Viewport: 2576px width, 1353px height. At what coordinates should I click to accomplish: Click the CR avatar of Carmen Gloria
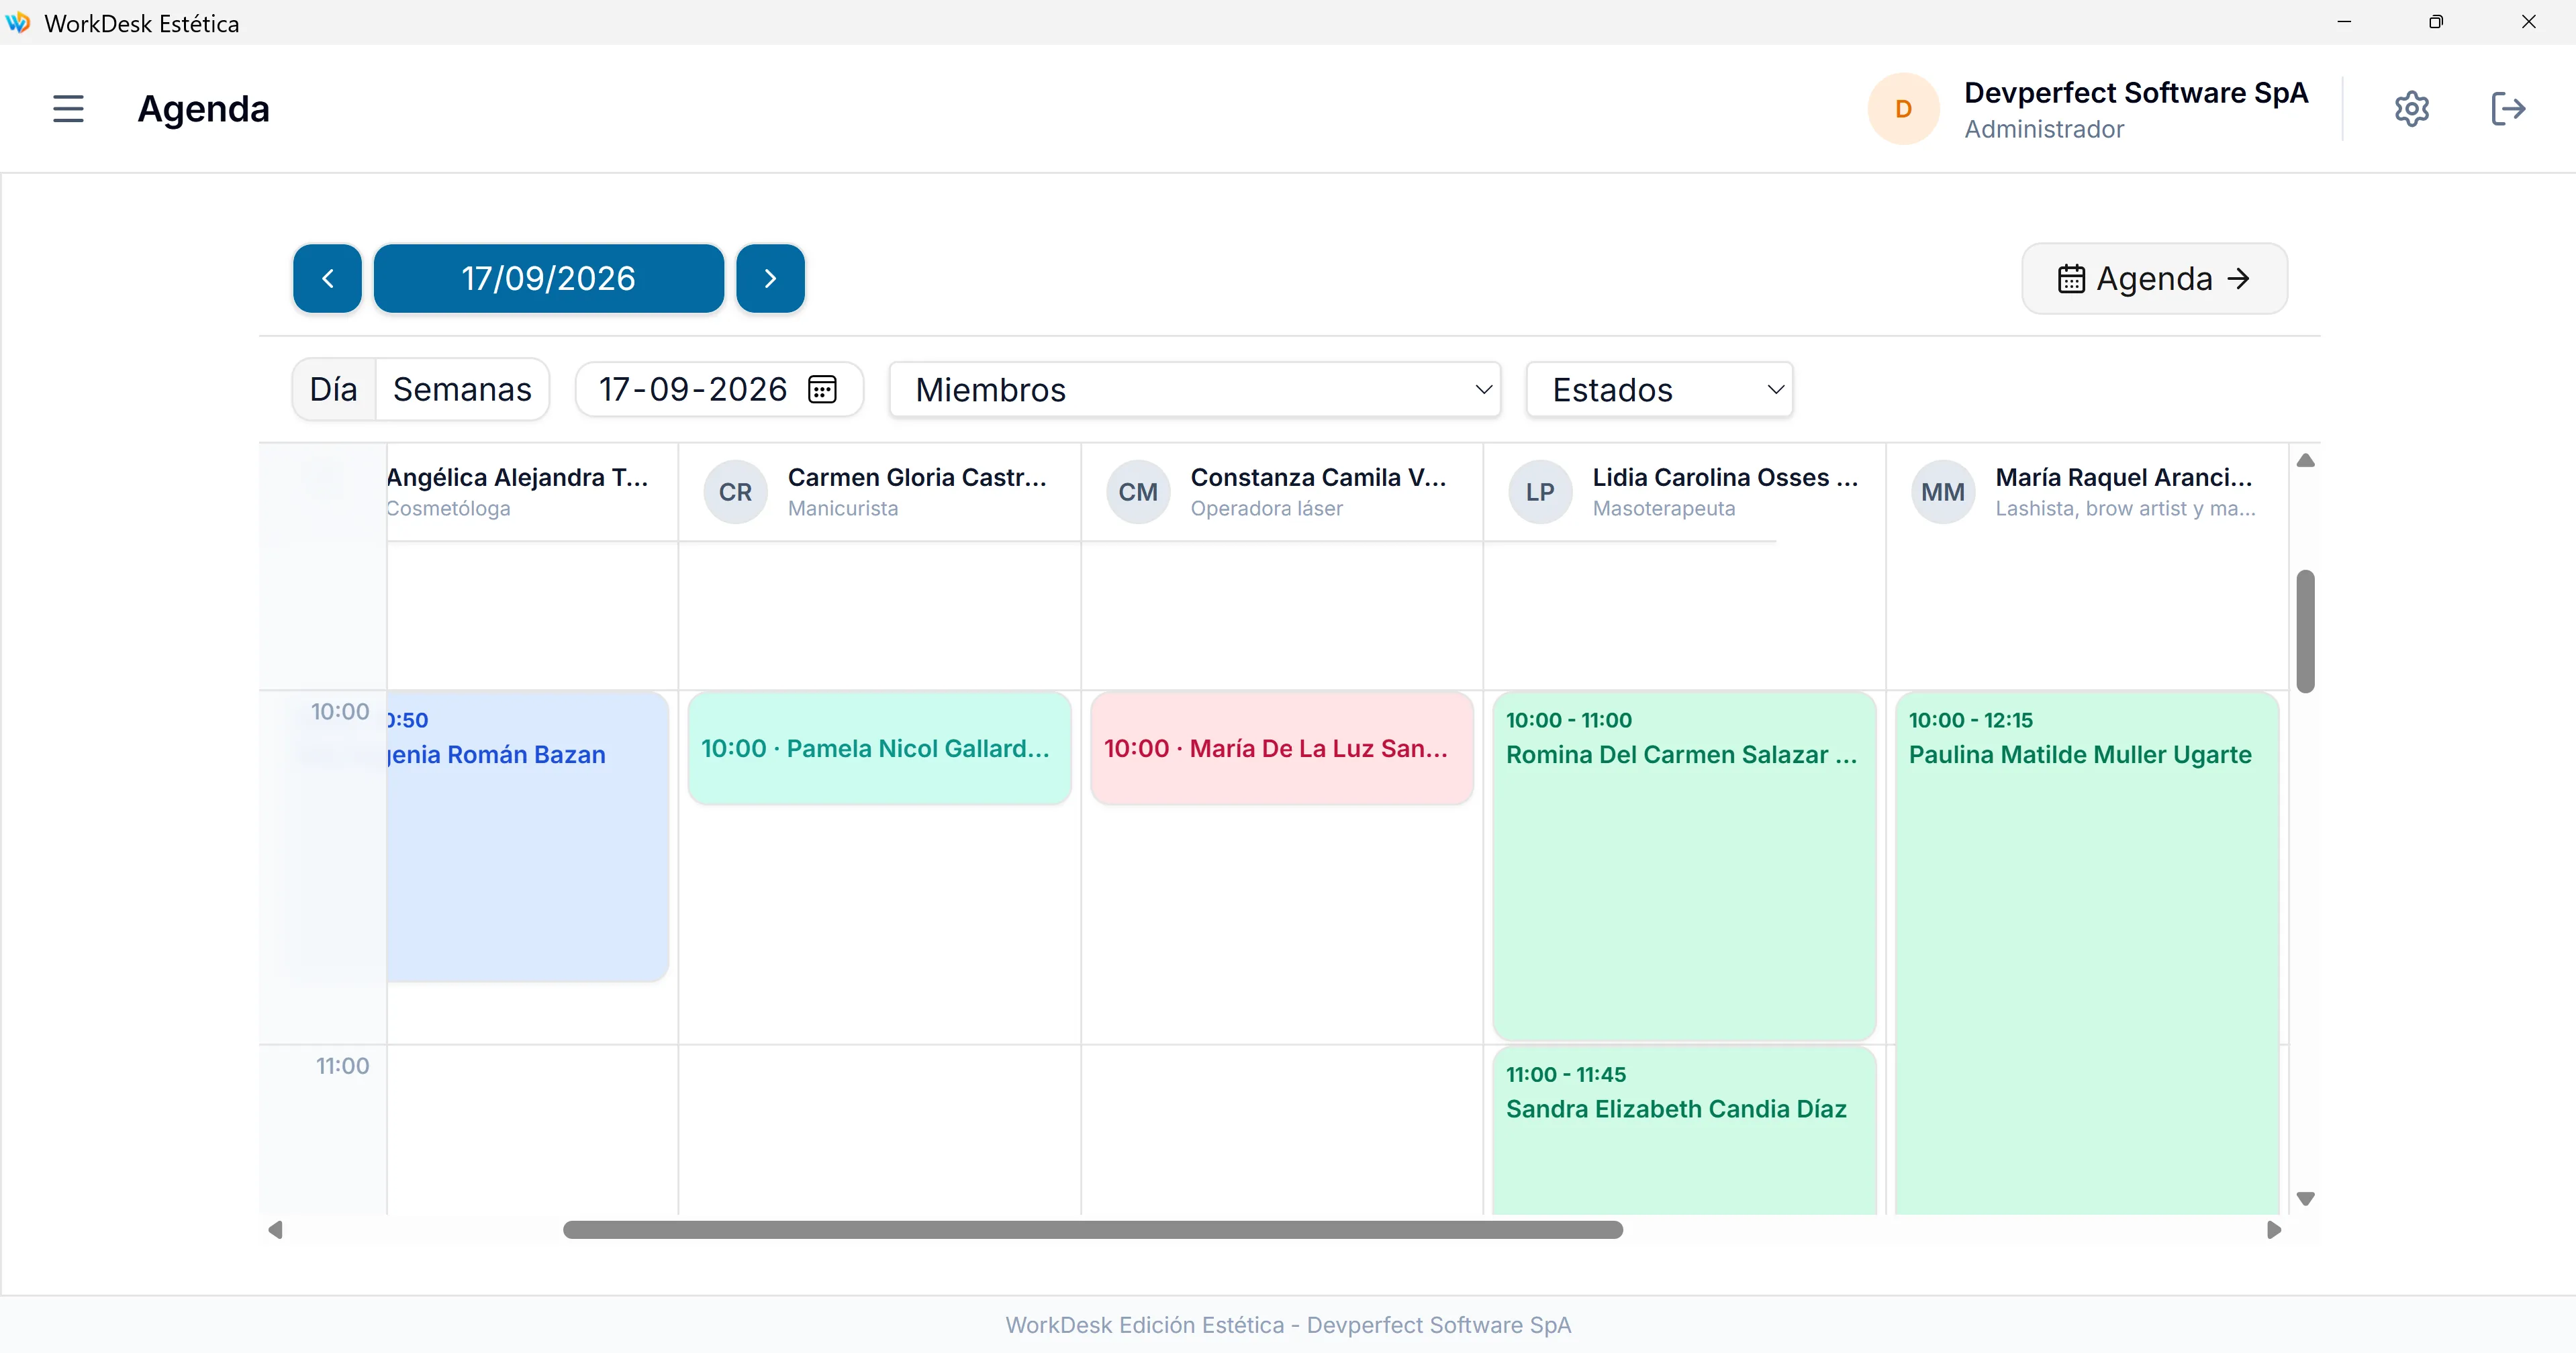coord(735,492)
